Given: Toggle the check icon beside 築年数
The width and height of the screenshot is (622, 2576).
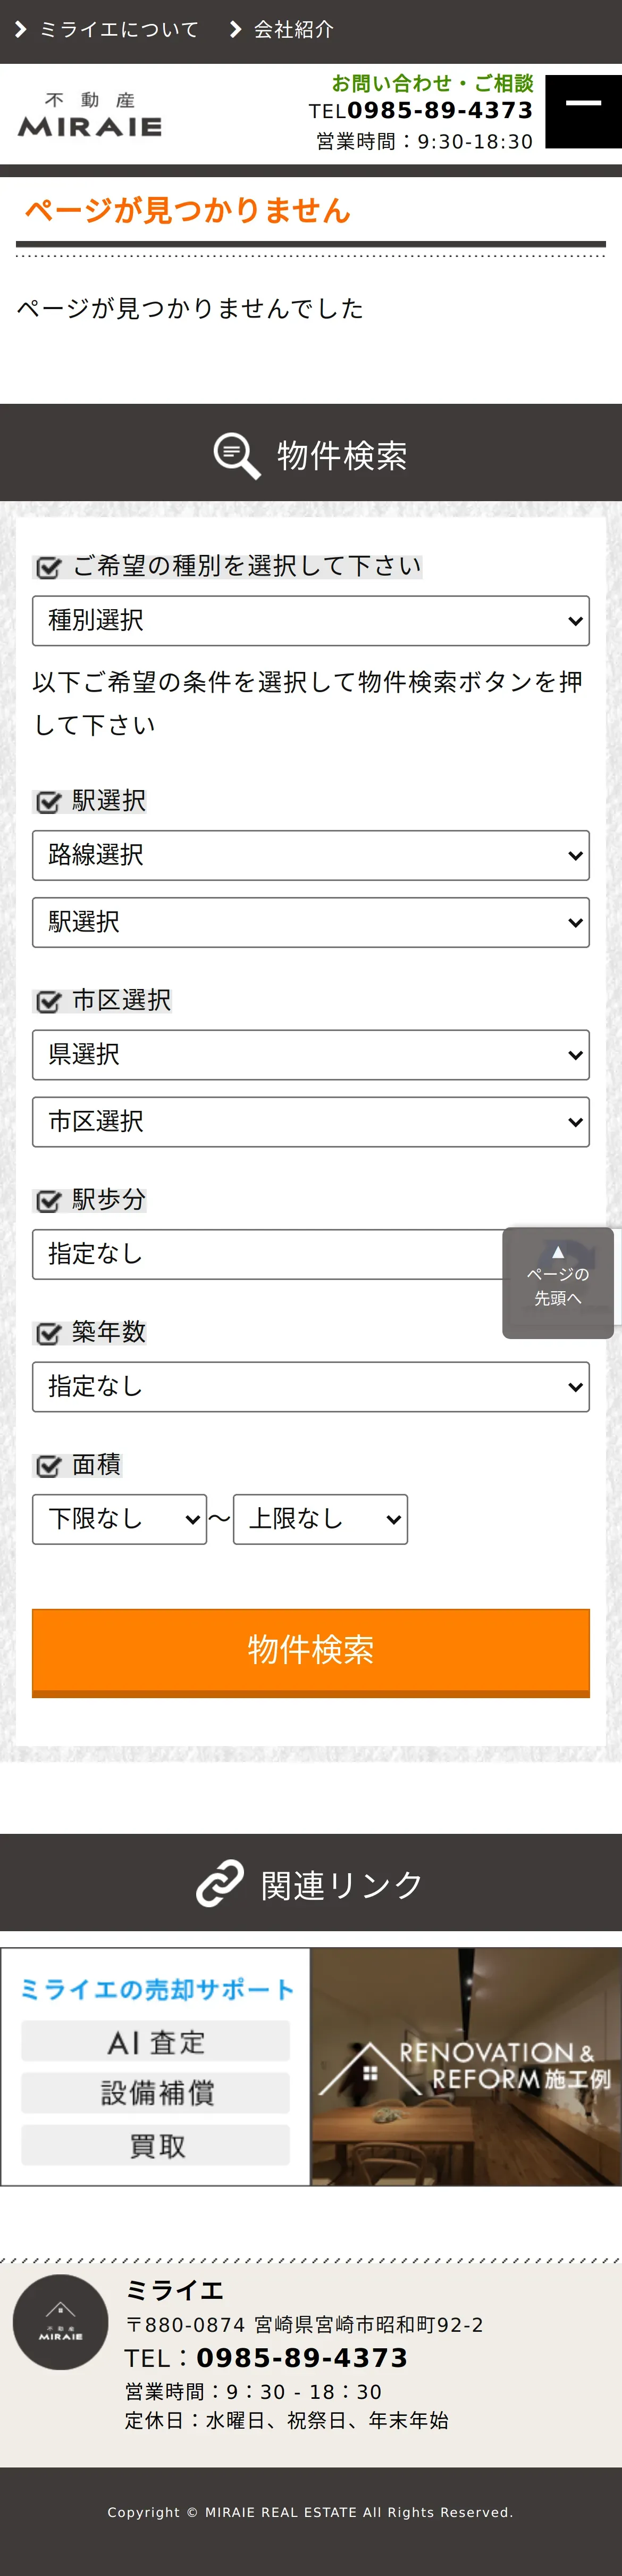Looking at the screenshot, I should (48, 1333).
